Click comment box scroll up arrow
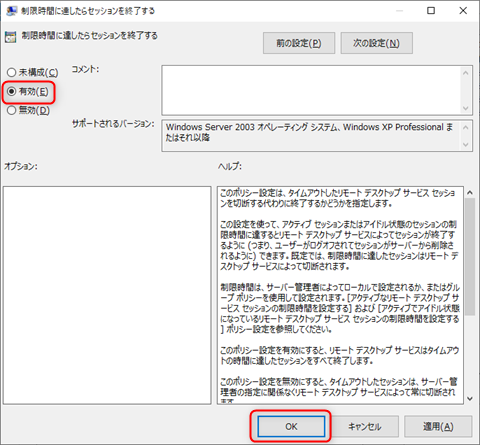Image resolution: width=480 pixels, height=445 pixels. [466, 73]
